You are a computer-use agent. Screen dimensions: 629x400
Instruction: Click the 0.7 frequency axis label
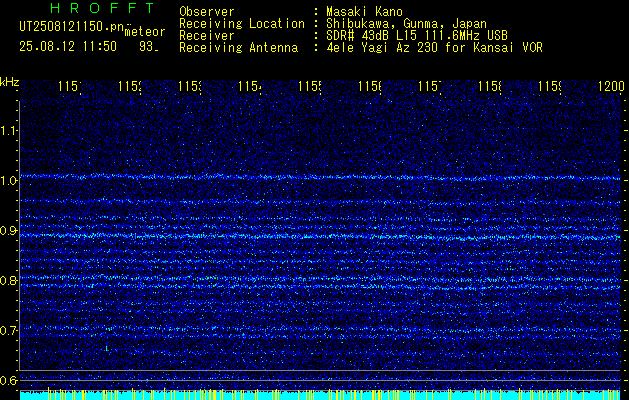click(x=8, y=331)
